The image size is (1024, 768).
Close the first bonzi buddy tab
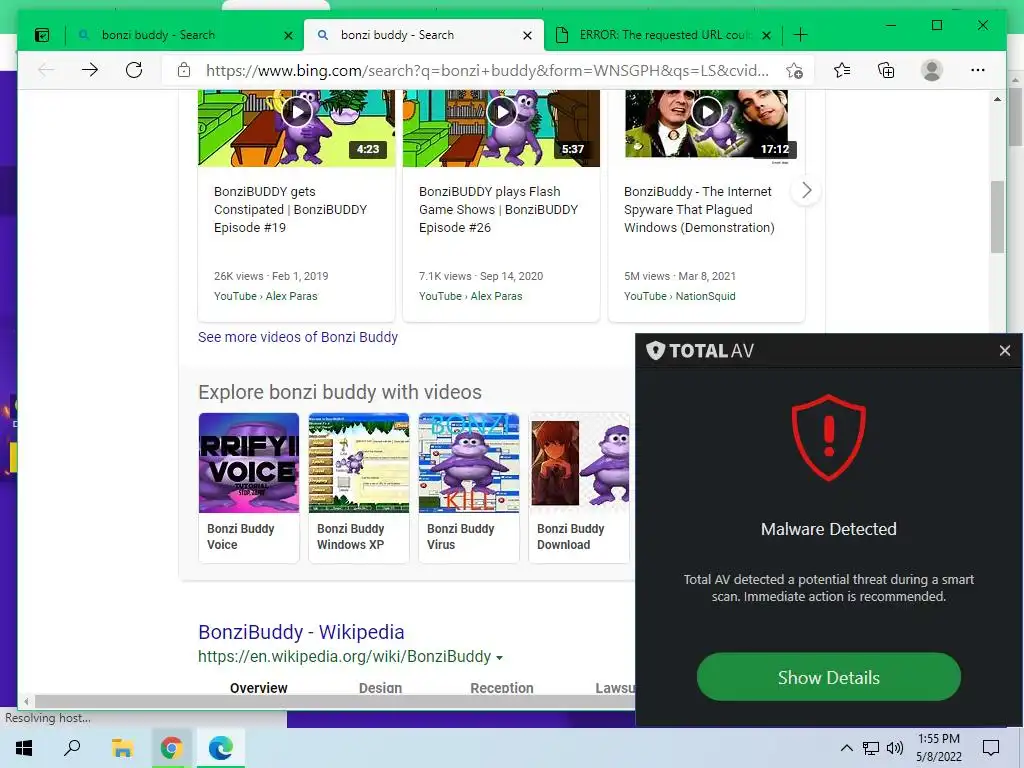coord(288,35)
